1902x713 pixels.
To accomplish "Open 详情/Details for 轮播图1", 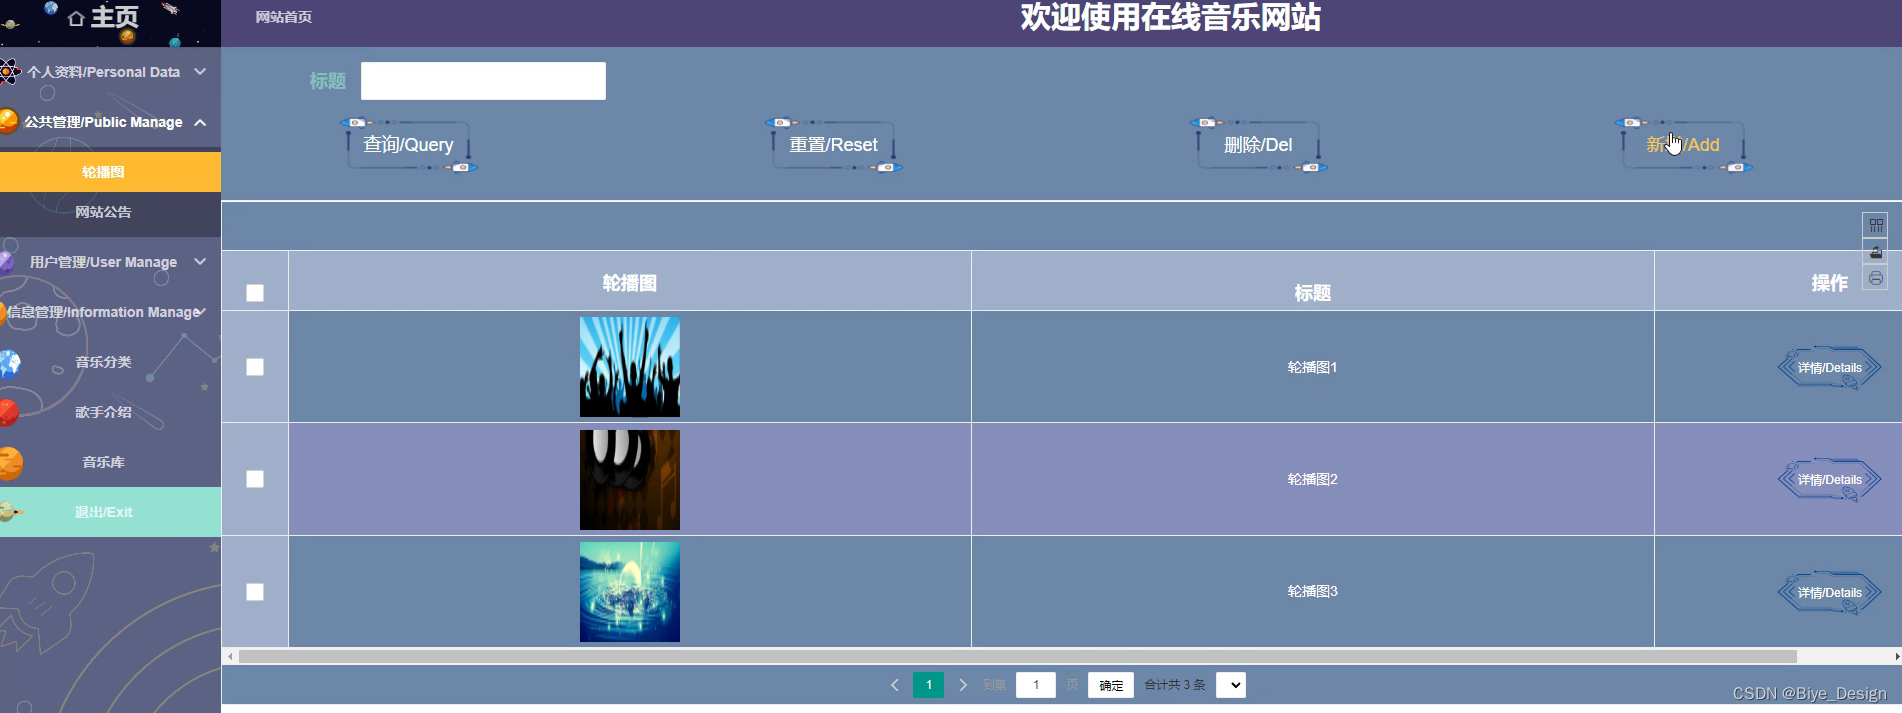I will point(1830,367).
